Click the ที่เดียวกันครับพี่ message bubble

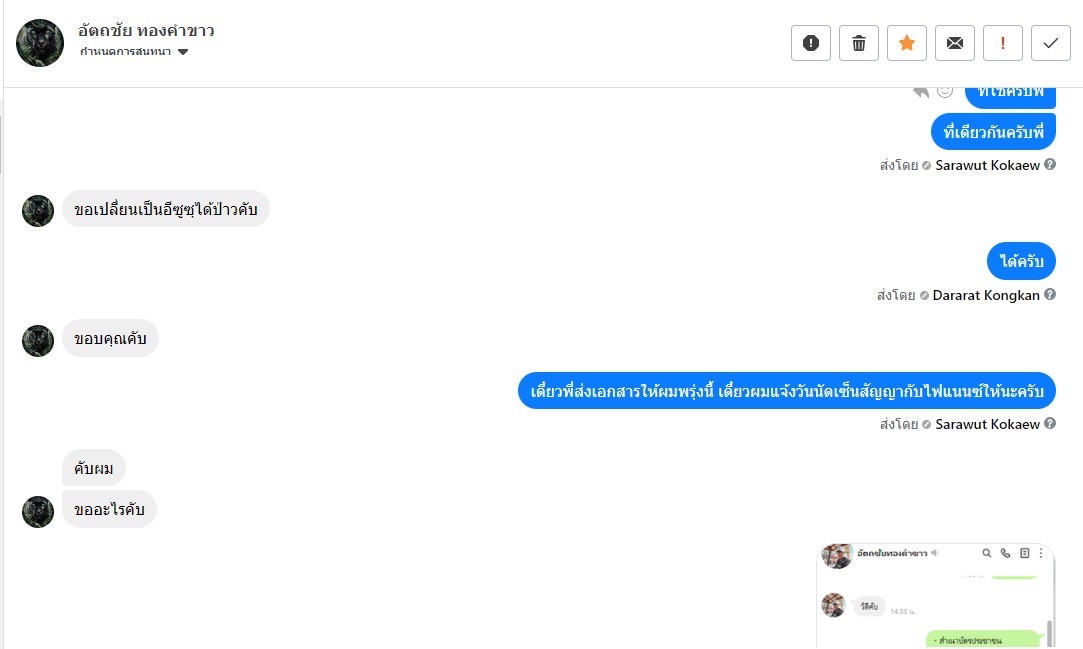pos(993,132)
